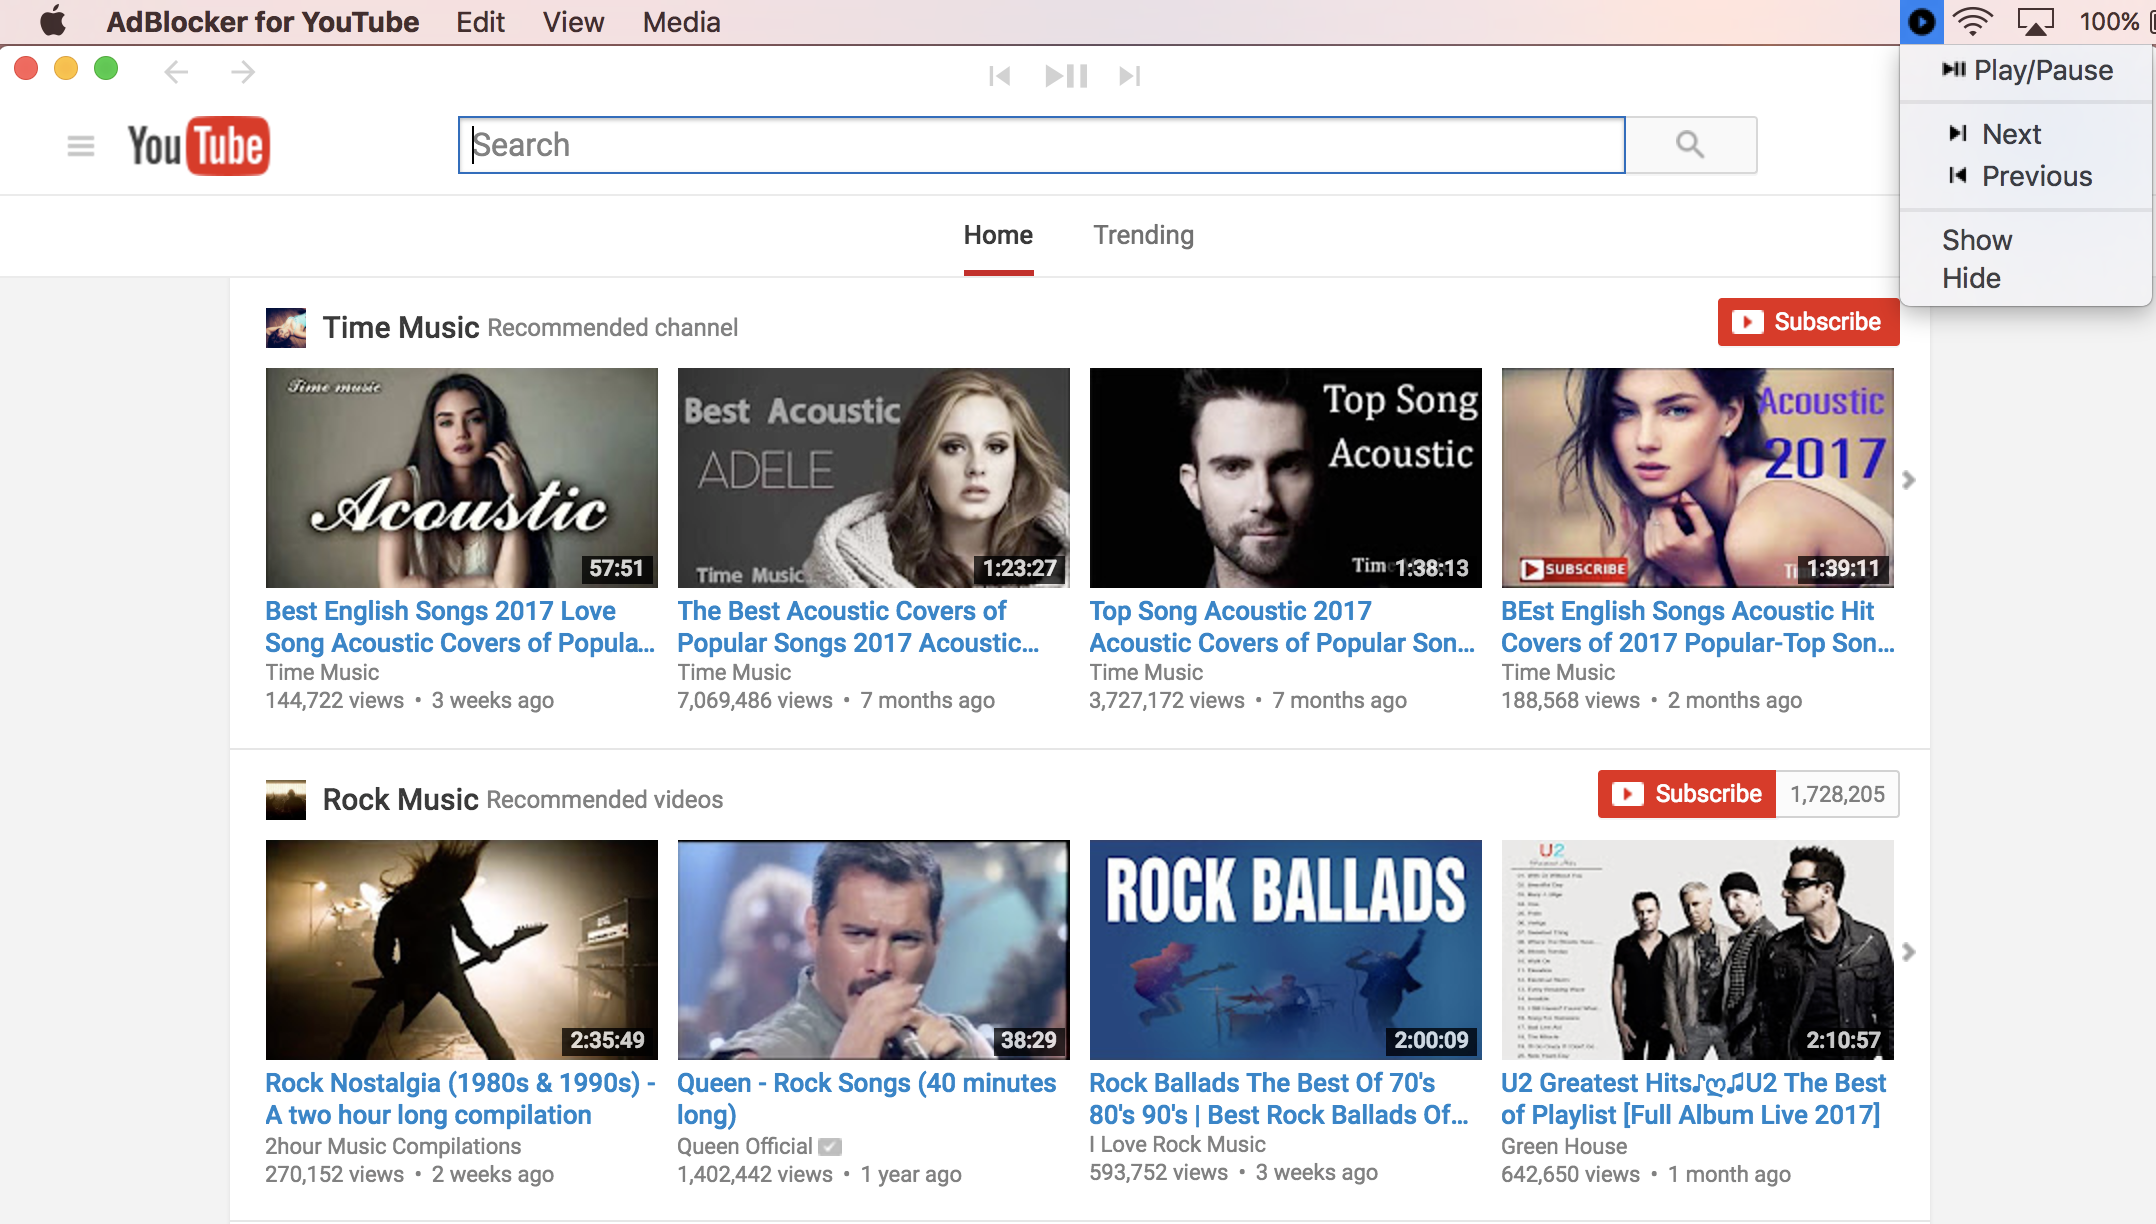Choose Next in the status dropdown
The width and height of the screenshot is (2156, 1224).
click(x=2026, y=134)
